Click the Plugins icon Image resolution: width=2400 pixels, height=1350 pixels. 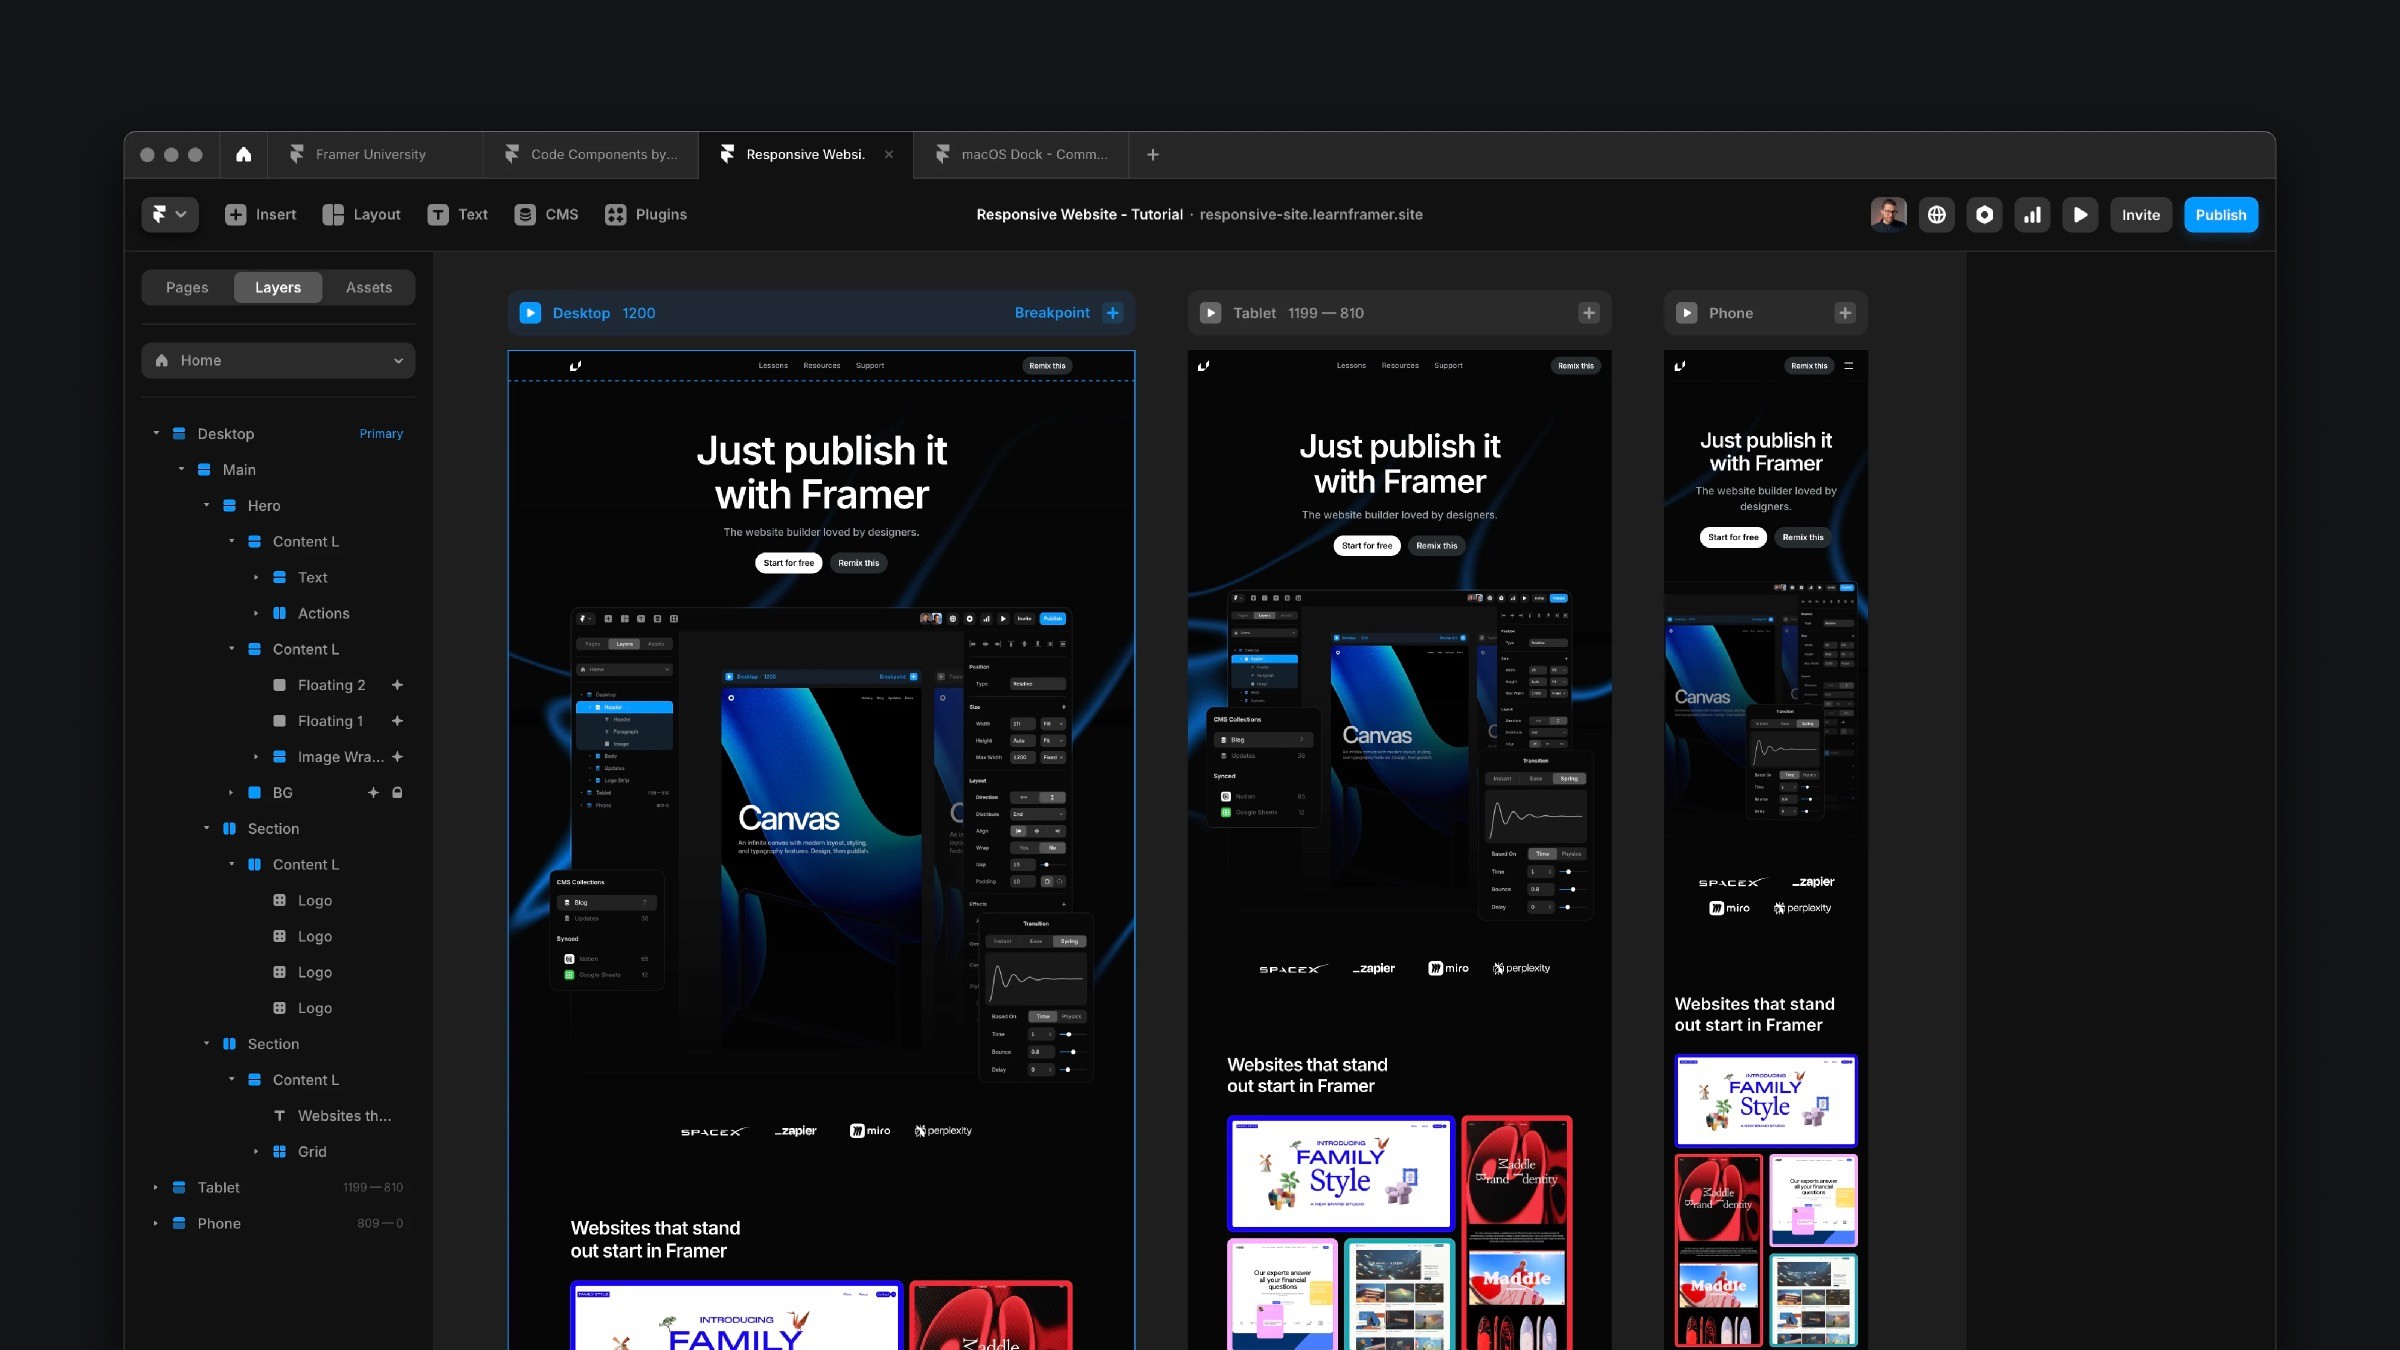[645, 214]
